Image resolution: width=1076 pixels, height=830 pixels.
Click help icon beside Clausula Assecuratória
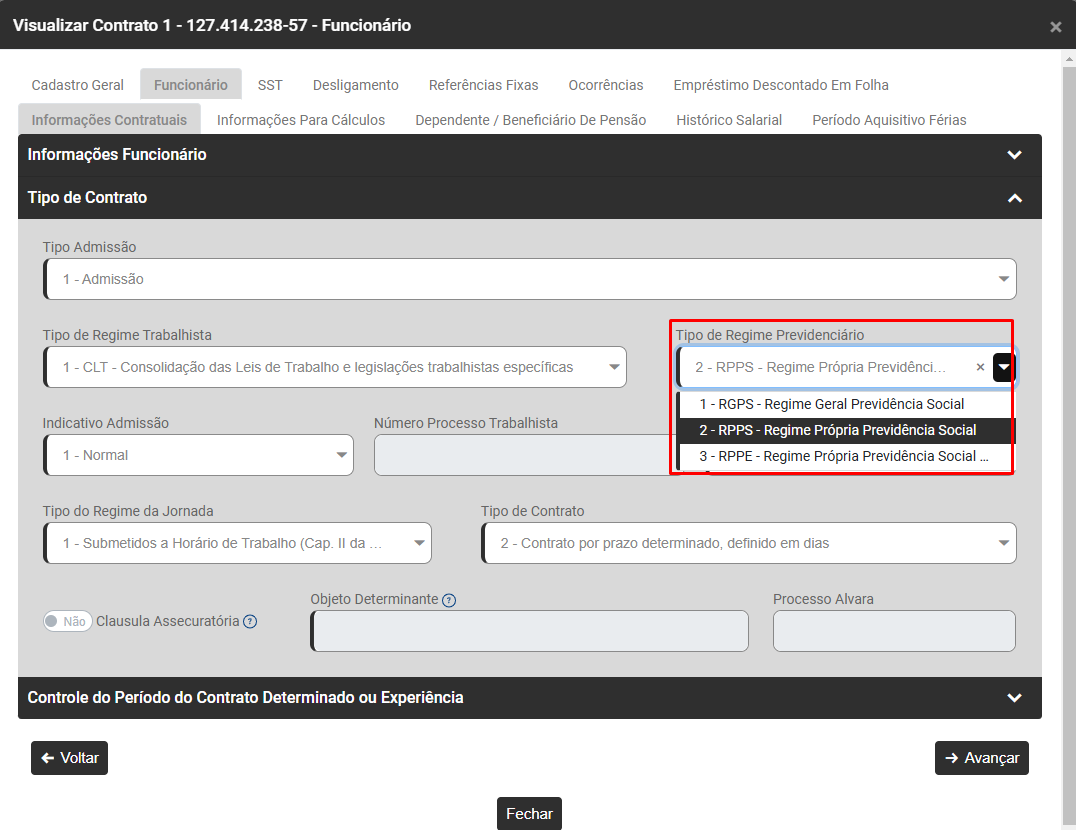(x=250, y=621)
